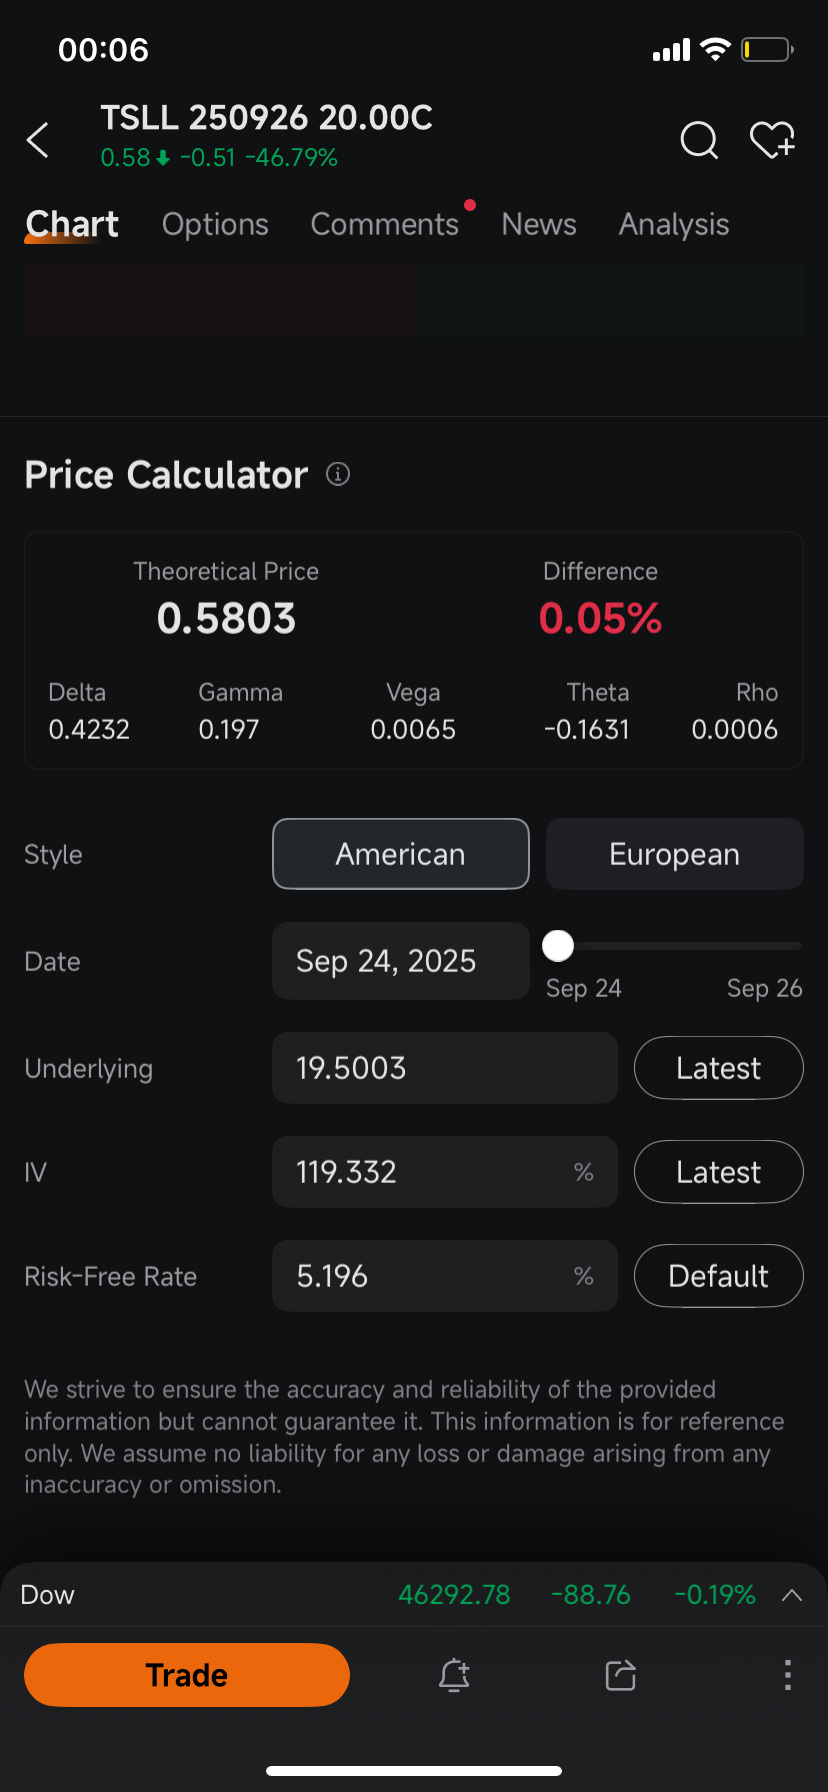828x1792 pixels.
Task: Tap the IV percentage input field
Action: 445,1172
